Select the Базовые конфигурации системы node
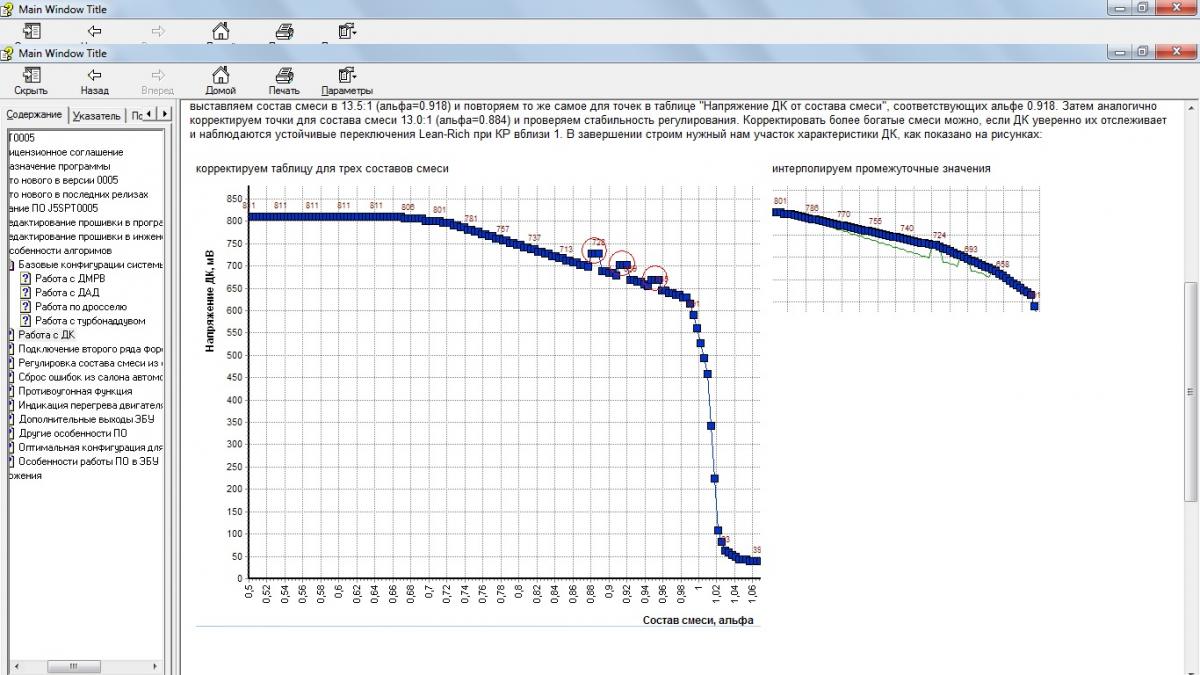This screenshot has height=675, width=1200. (x=90, y=265)
